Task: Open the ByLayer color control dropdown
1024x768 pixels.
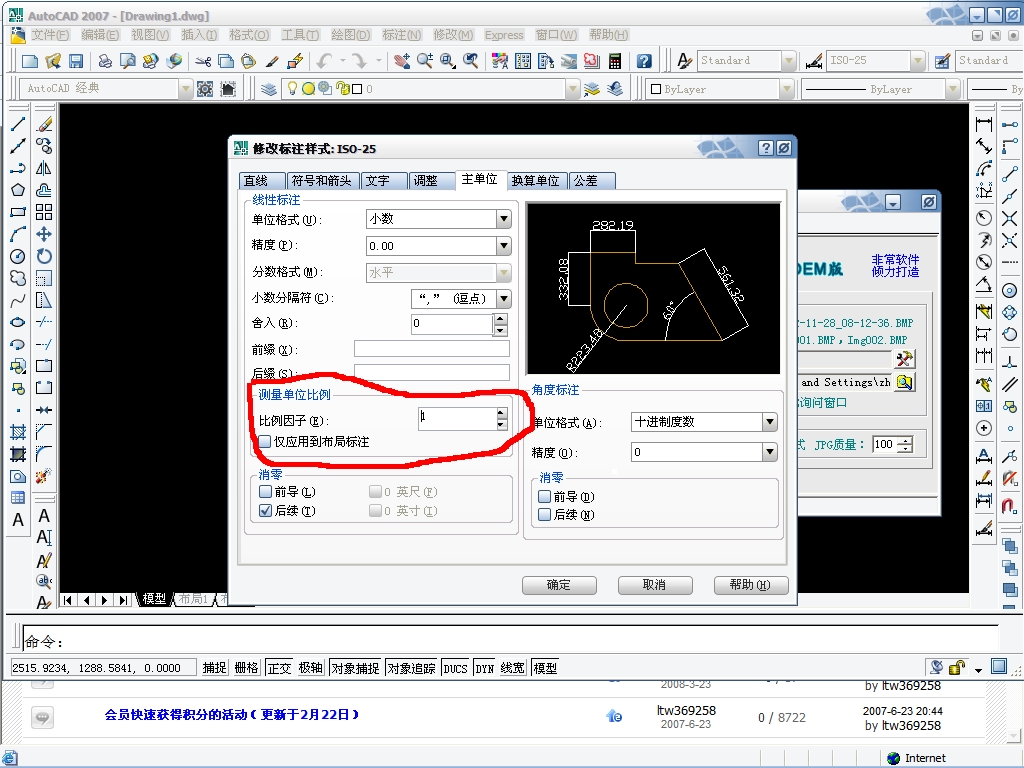Action: click(x=787, y=89)
